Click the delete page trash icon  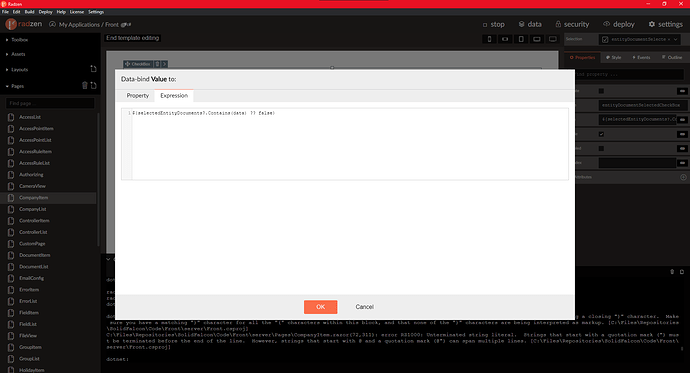pyautogui.click(x=85, y=85)
